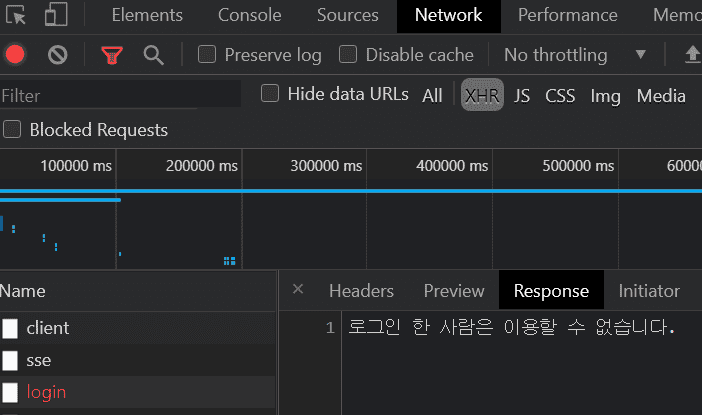Viewport: 702px width, 415px height.
Task: Click the Filter text input field
Action: [120, 96]
